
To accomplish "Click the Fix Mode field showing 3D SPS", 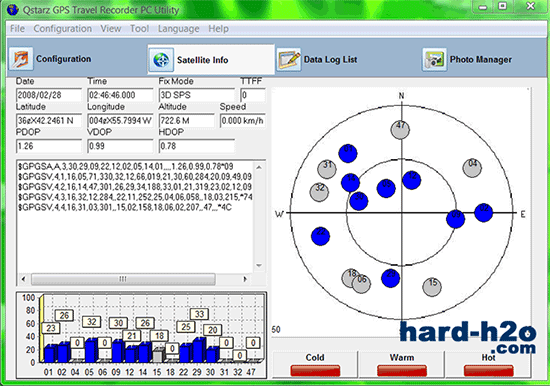I will click(196, 95).
